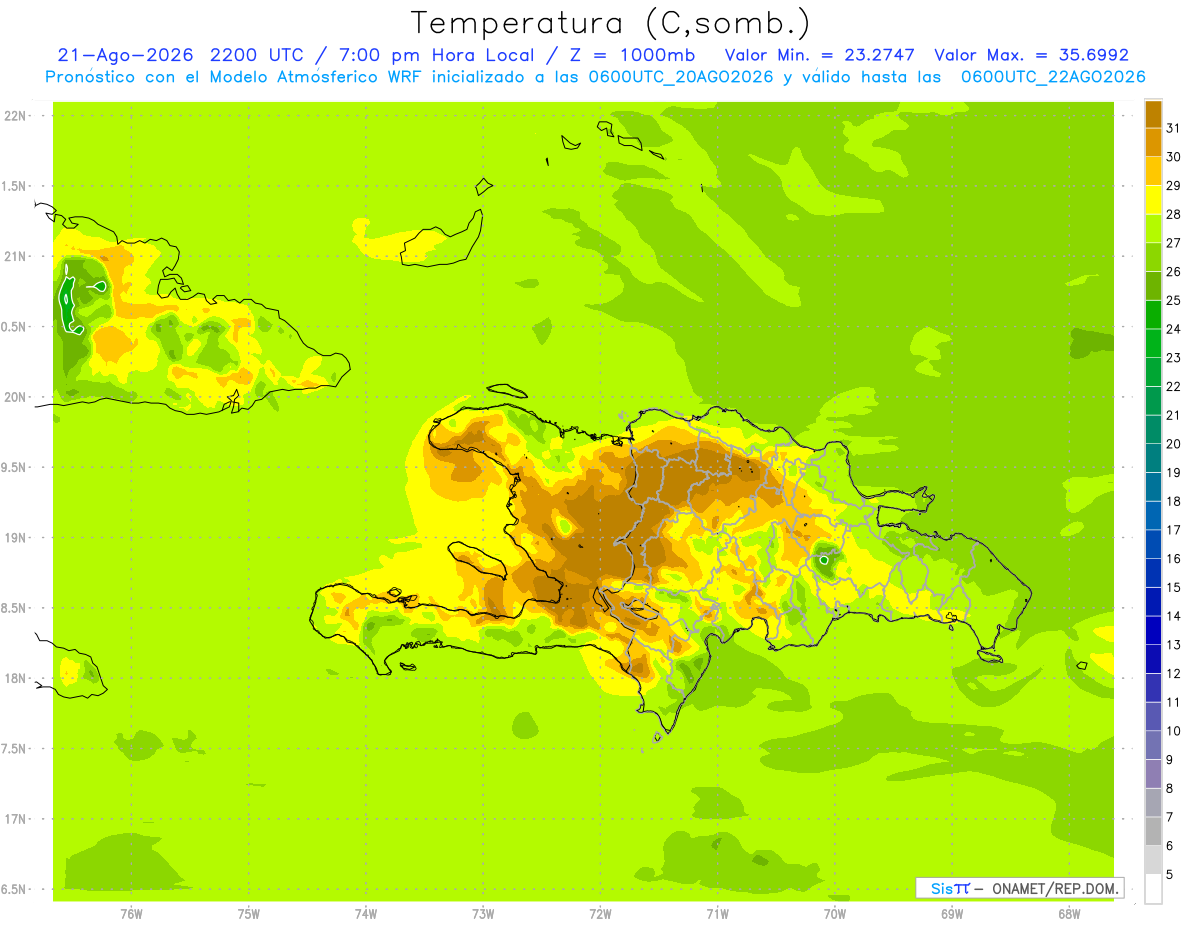Image resolution: width=1200 pixels, height=927 pixels.
Task: Click legend value 6
Action: coord(1170,846)
